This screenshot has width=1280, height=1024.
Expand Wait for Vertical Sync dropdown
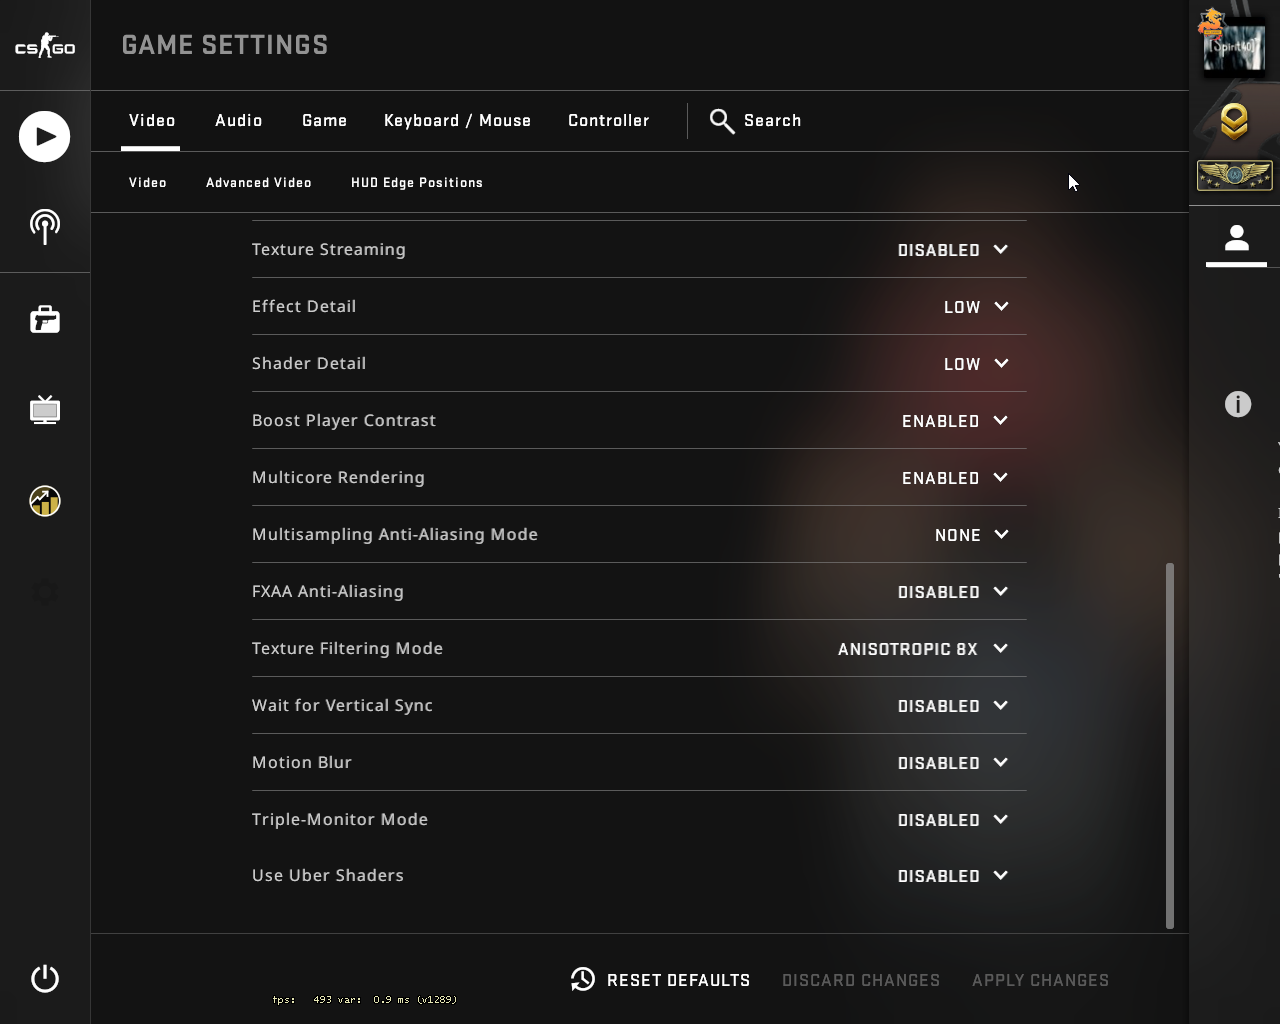coord(952,706)
